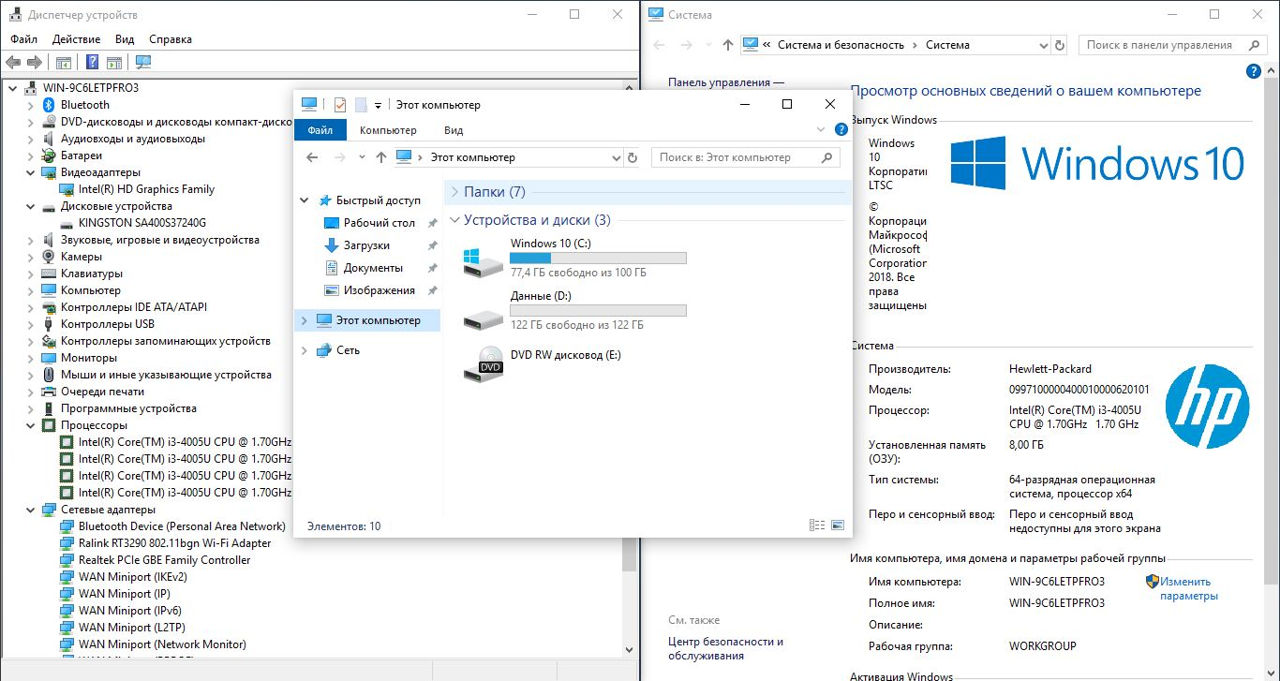Click the blue Help icon in Device Manager toolbar
Image resolution: width=1280 pixels, height=681 pixels.
tap(92, 62)
